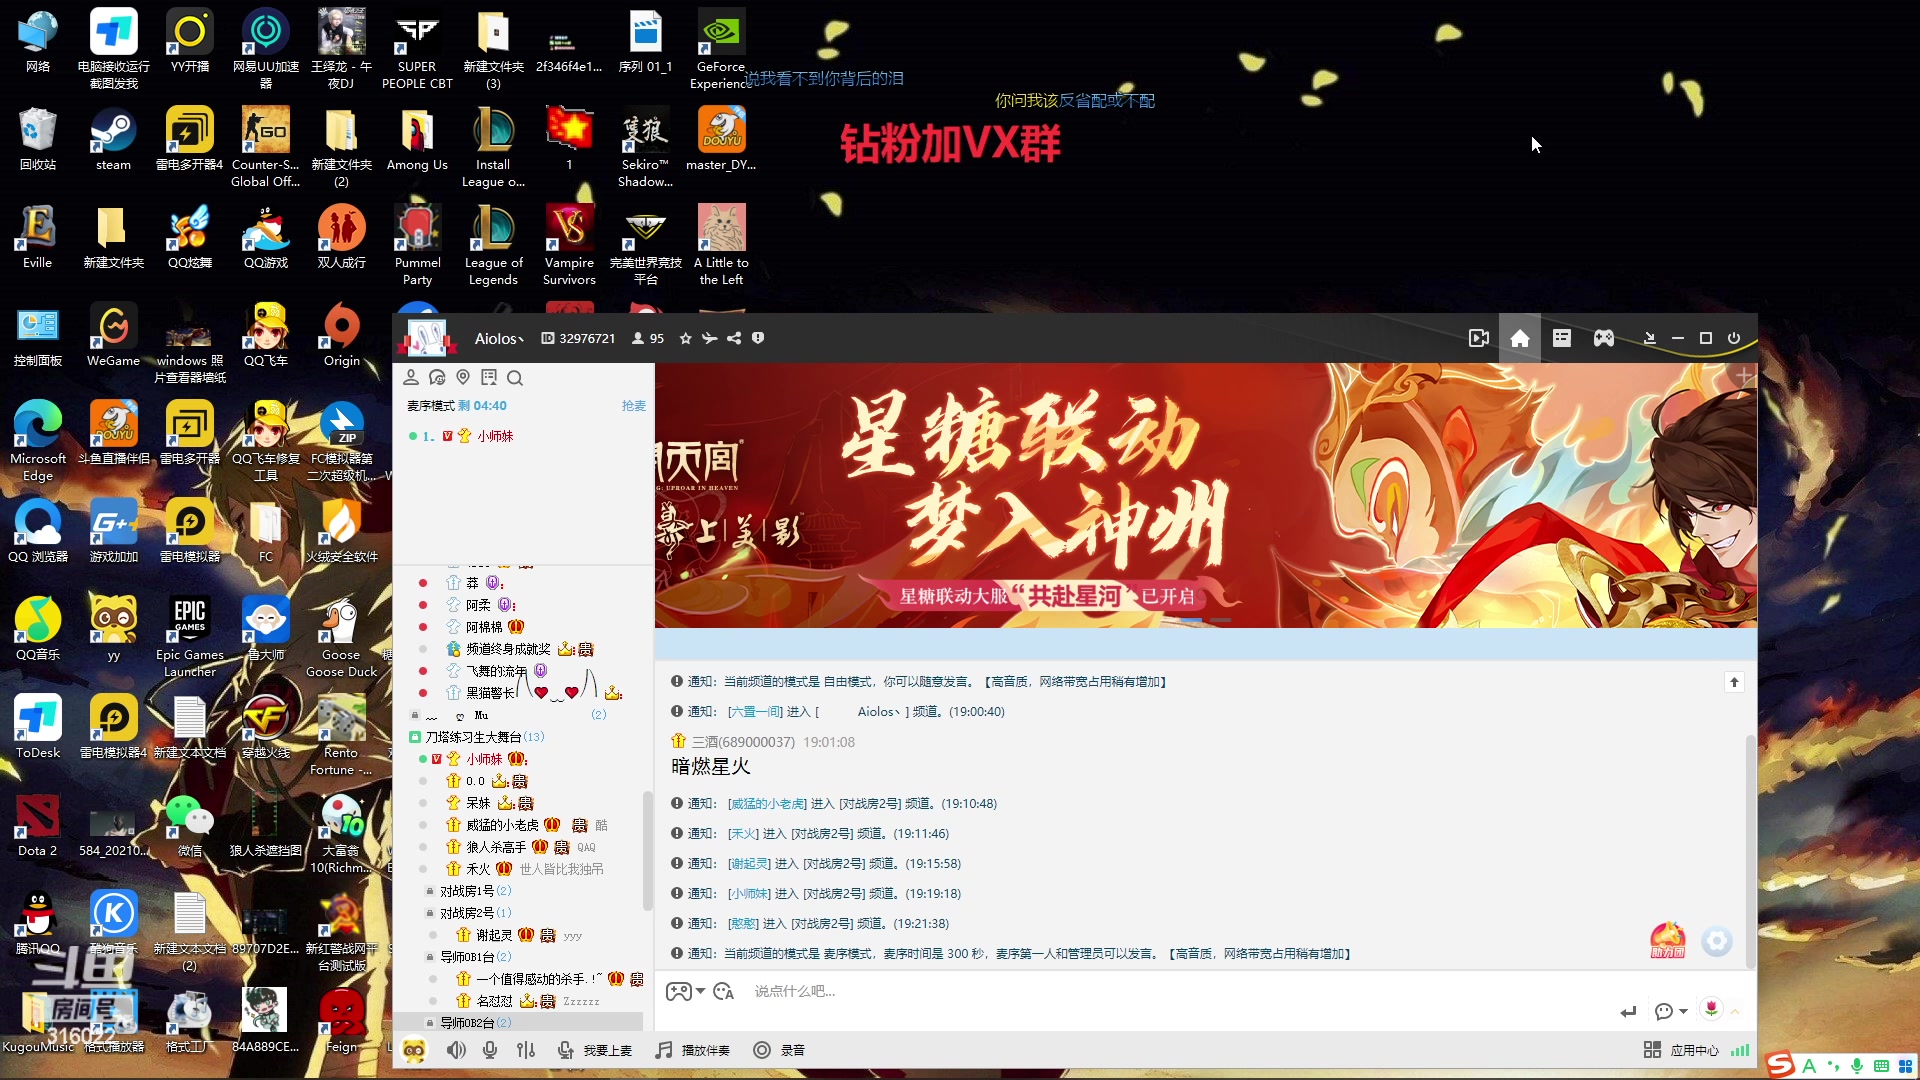The width and height of the screenshot is (1920, 1080).
Task: Click 小师妹 in the mic queue list
Action: point(495,436)
